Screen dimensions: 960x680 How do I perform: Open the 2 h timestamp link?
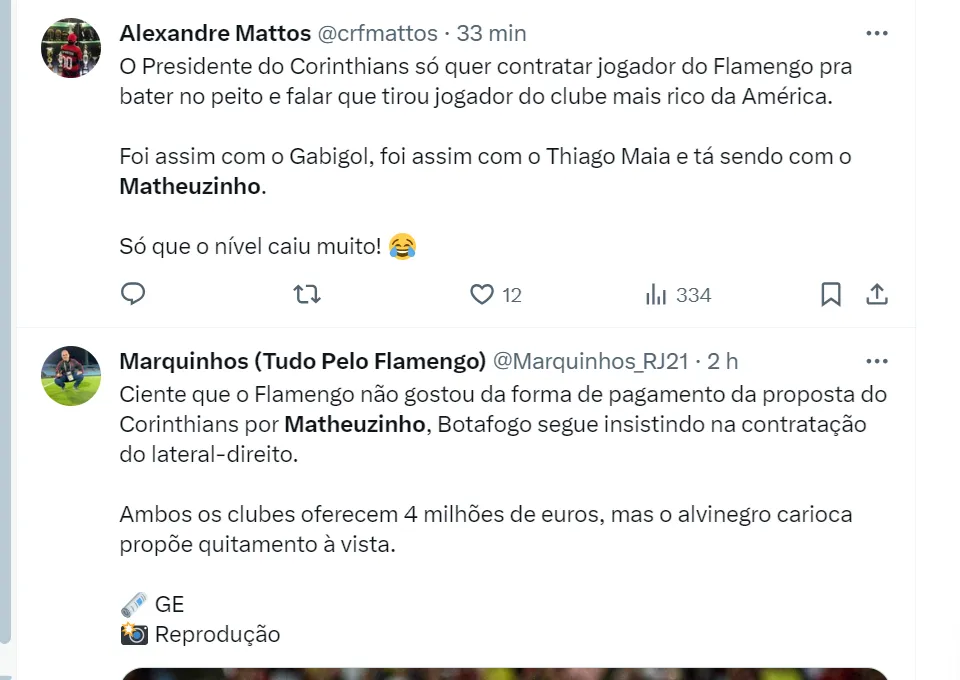723,361
